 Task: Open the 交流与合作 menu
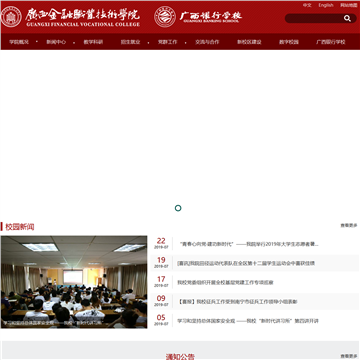tap(207, 42)
